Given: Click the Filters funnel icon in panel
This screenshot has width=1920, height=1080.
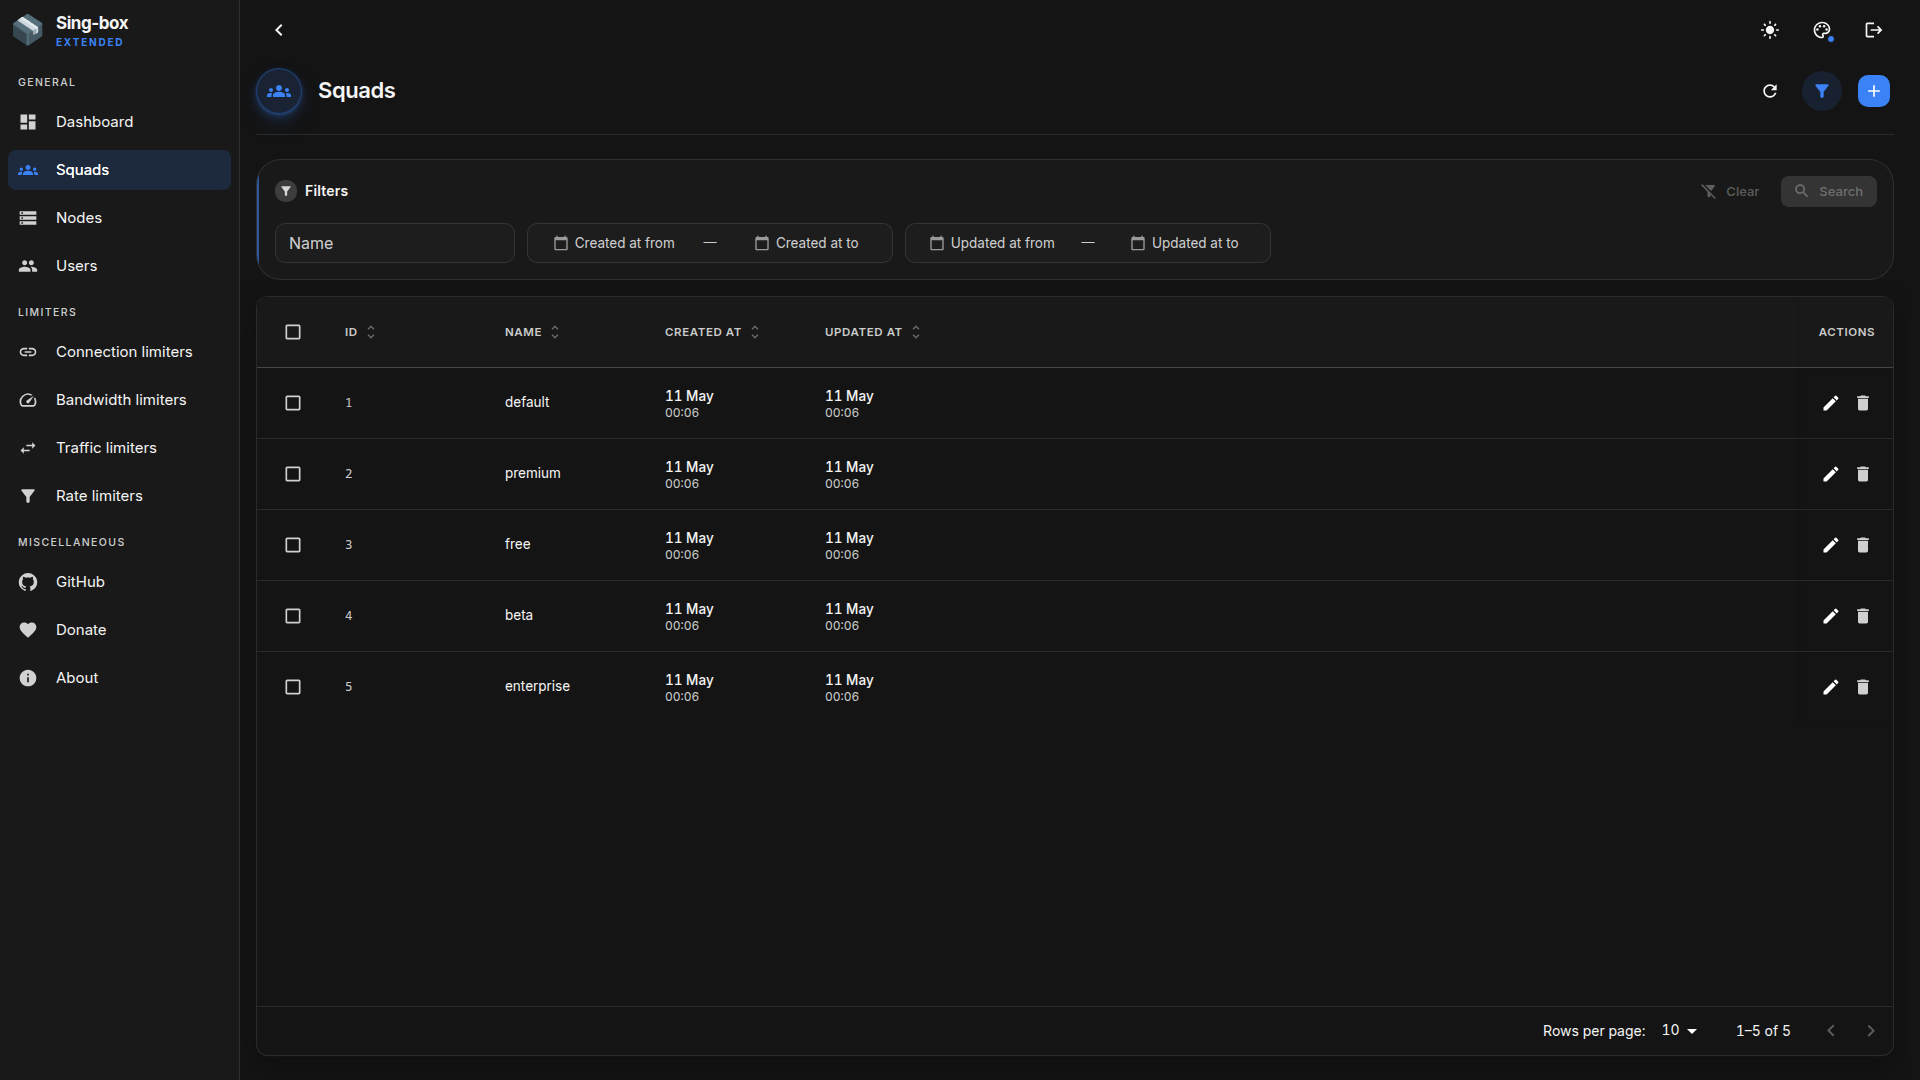Looking at the screenshot, I should (x=286, y=191).
